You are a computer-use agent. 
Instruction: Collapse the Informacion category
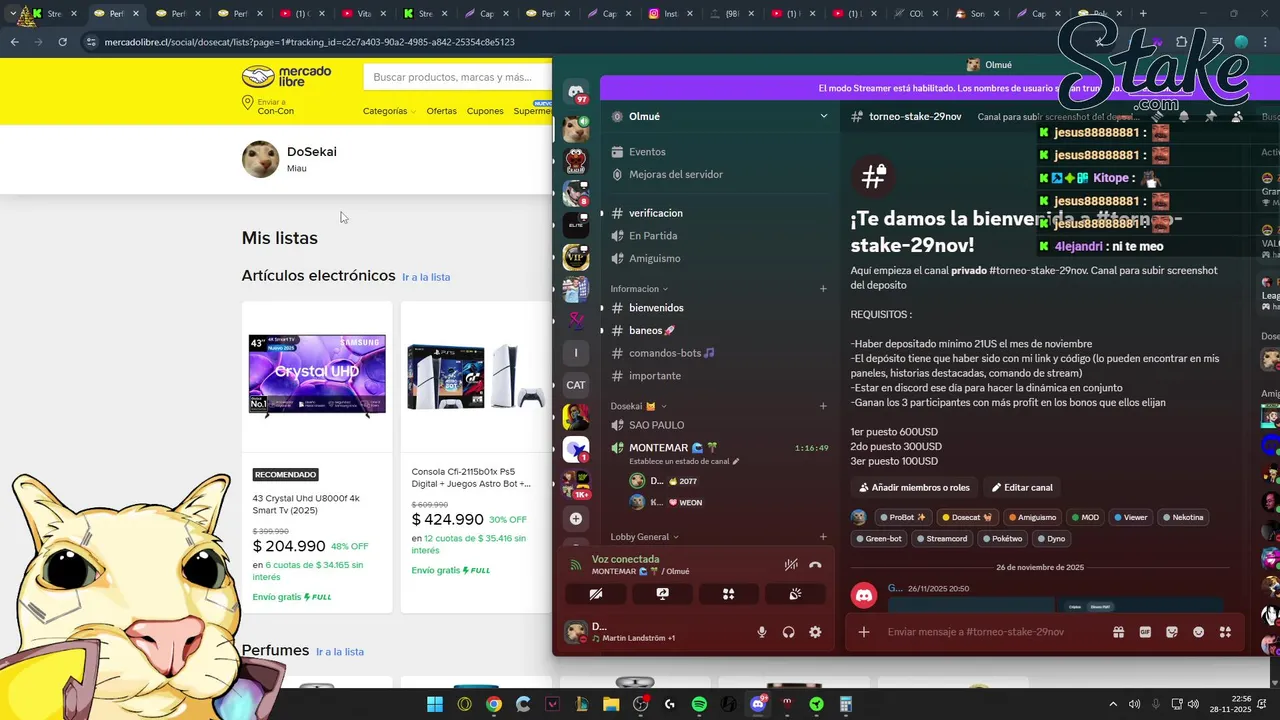(639, 289)
